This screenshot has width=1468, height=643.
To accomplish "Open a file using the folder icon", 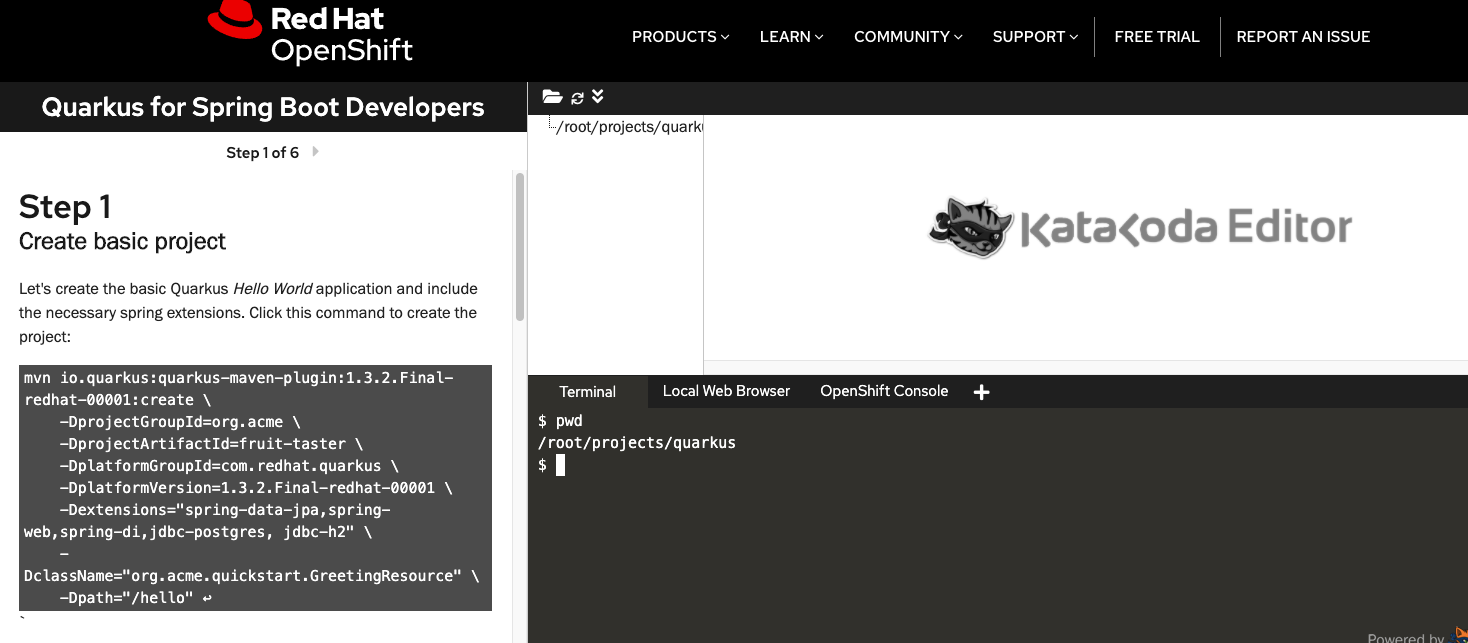I will 552,96.
